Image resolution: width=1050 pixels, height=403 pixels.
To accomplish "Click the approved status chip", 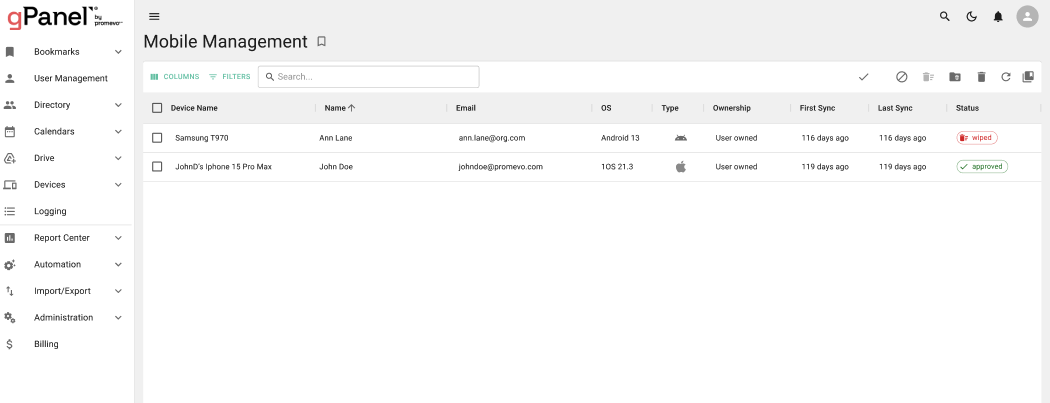I will [x=982, y=167].
